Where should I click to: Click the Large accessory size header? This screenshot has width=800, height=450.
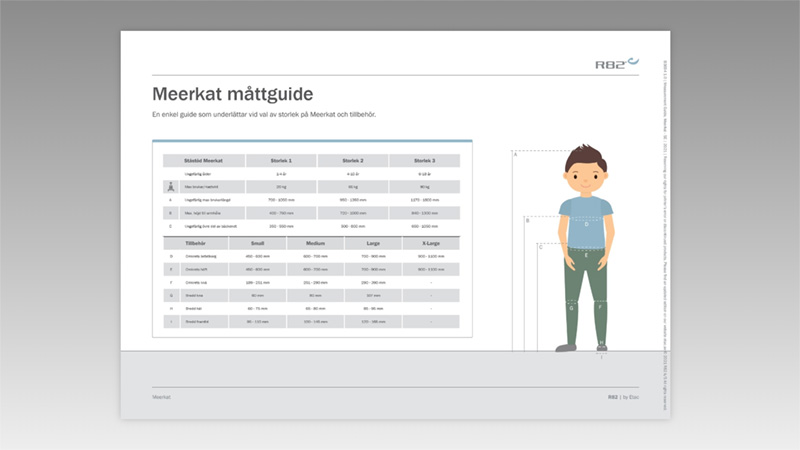coord(372,243)
